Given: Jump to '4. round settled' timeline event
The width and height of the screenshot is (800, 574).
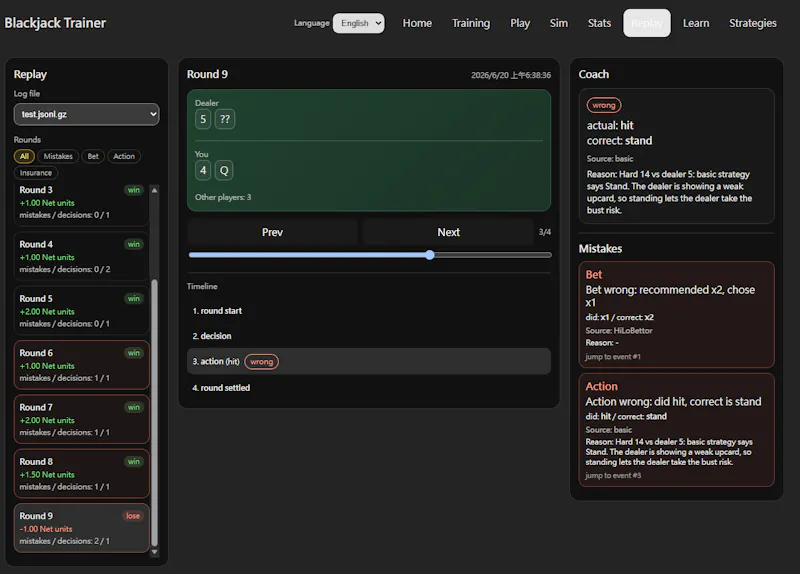Looking at the screenshot, I should pos(369,388).
